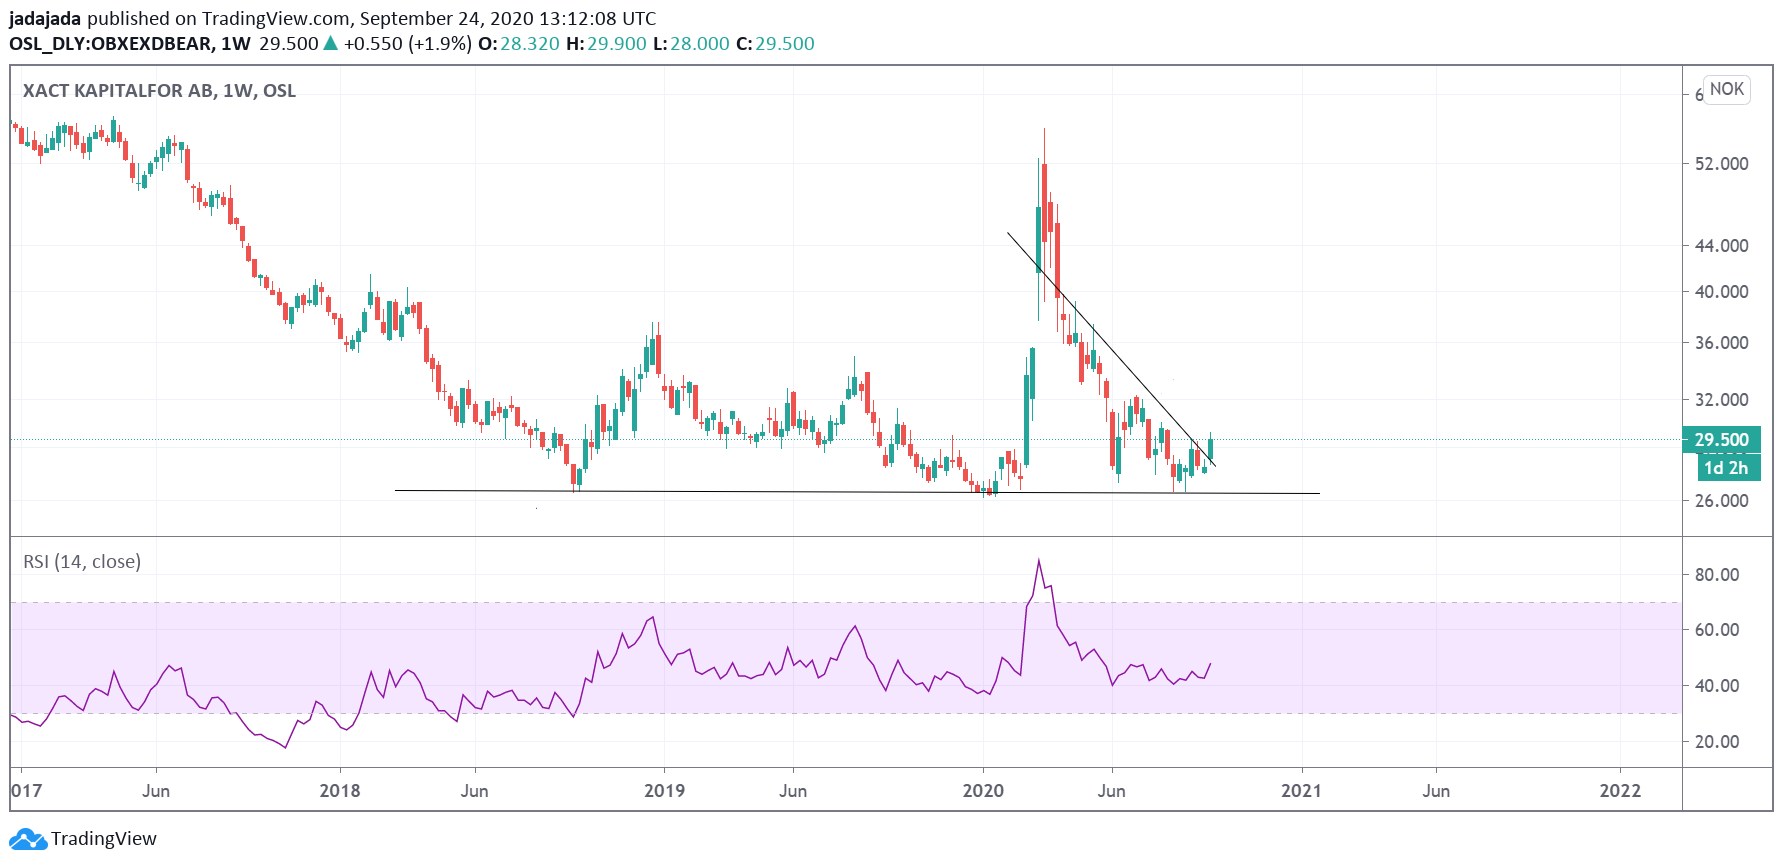Click the 2019 label on time axis
The height and width of the screenshot is (866, 1783).
click(x=664, y=791)
